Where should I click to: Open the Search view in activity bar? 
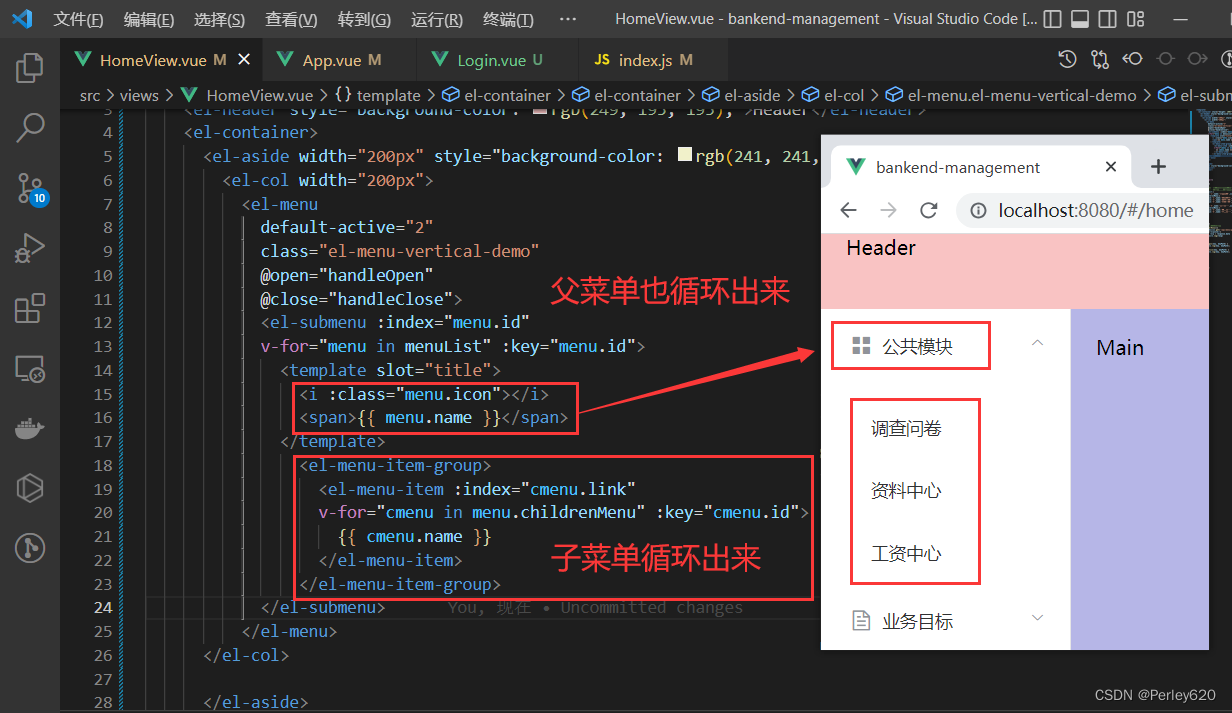tap(30, 127)
